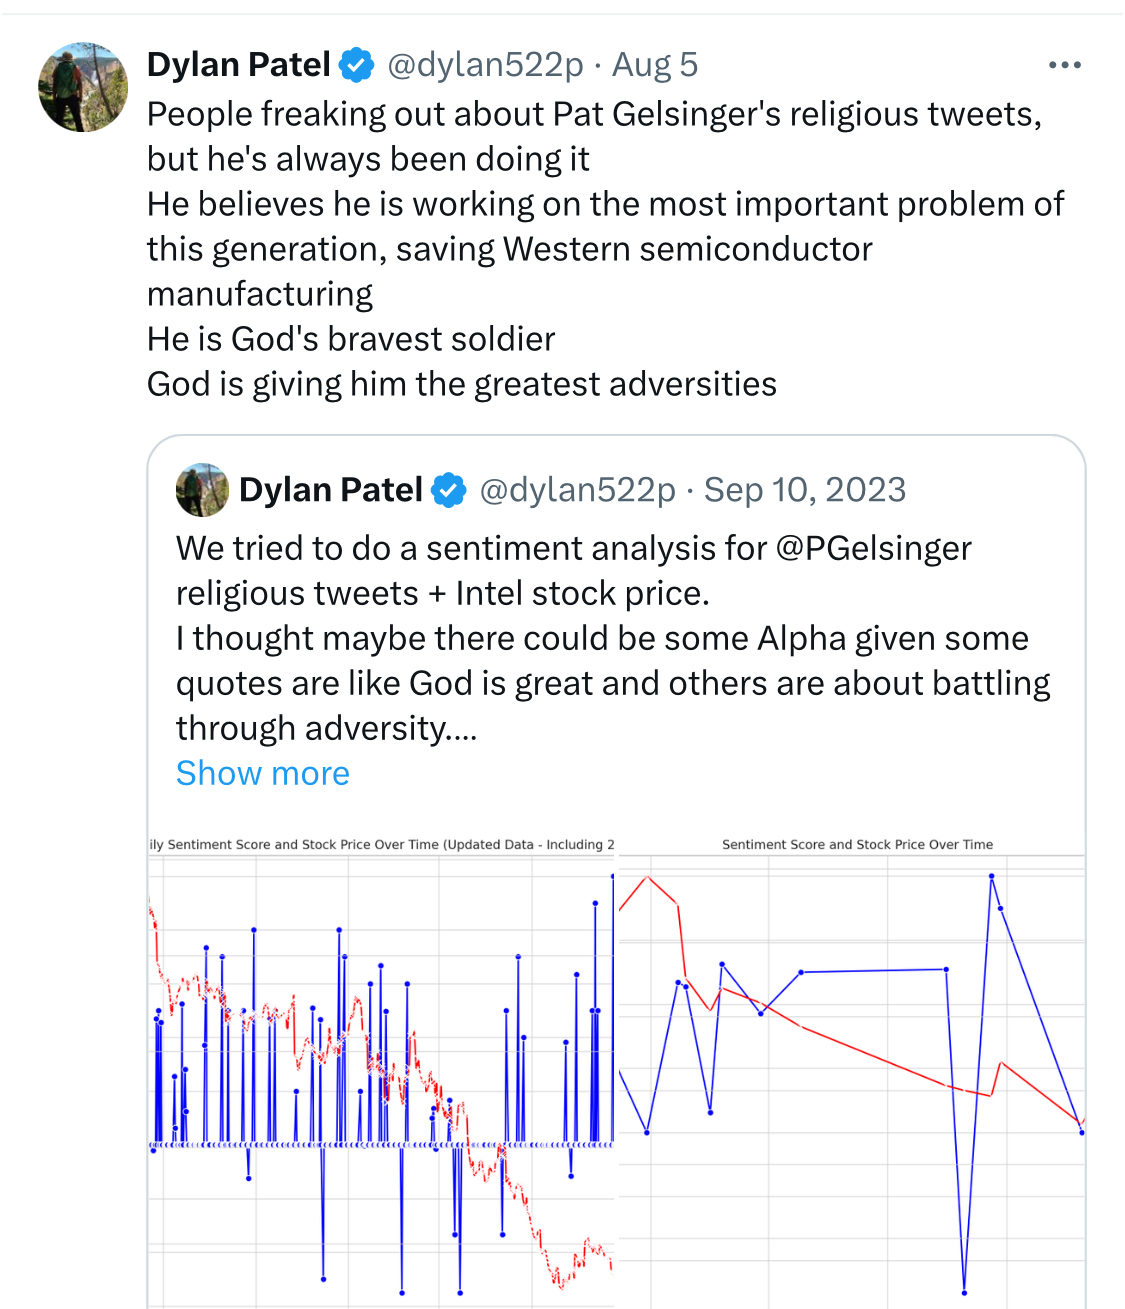Open @dylan522p handle in quoted tweet
Screen dimensions: 1125x1309
point(578,490)
